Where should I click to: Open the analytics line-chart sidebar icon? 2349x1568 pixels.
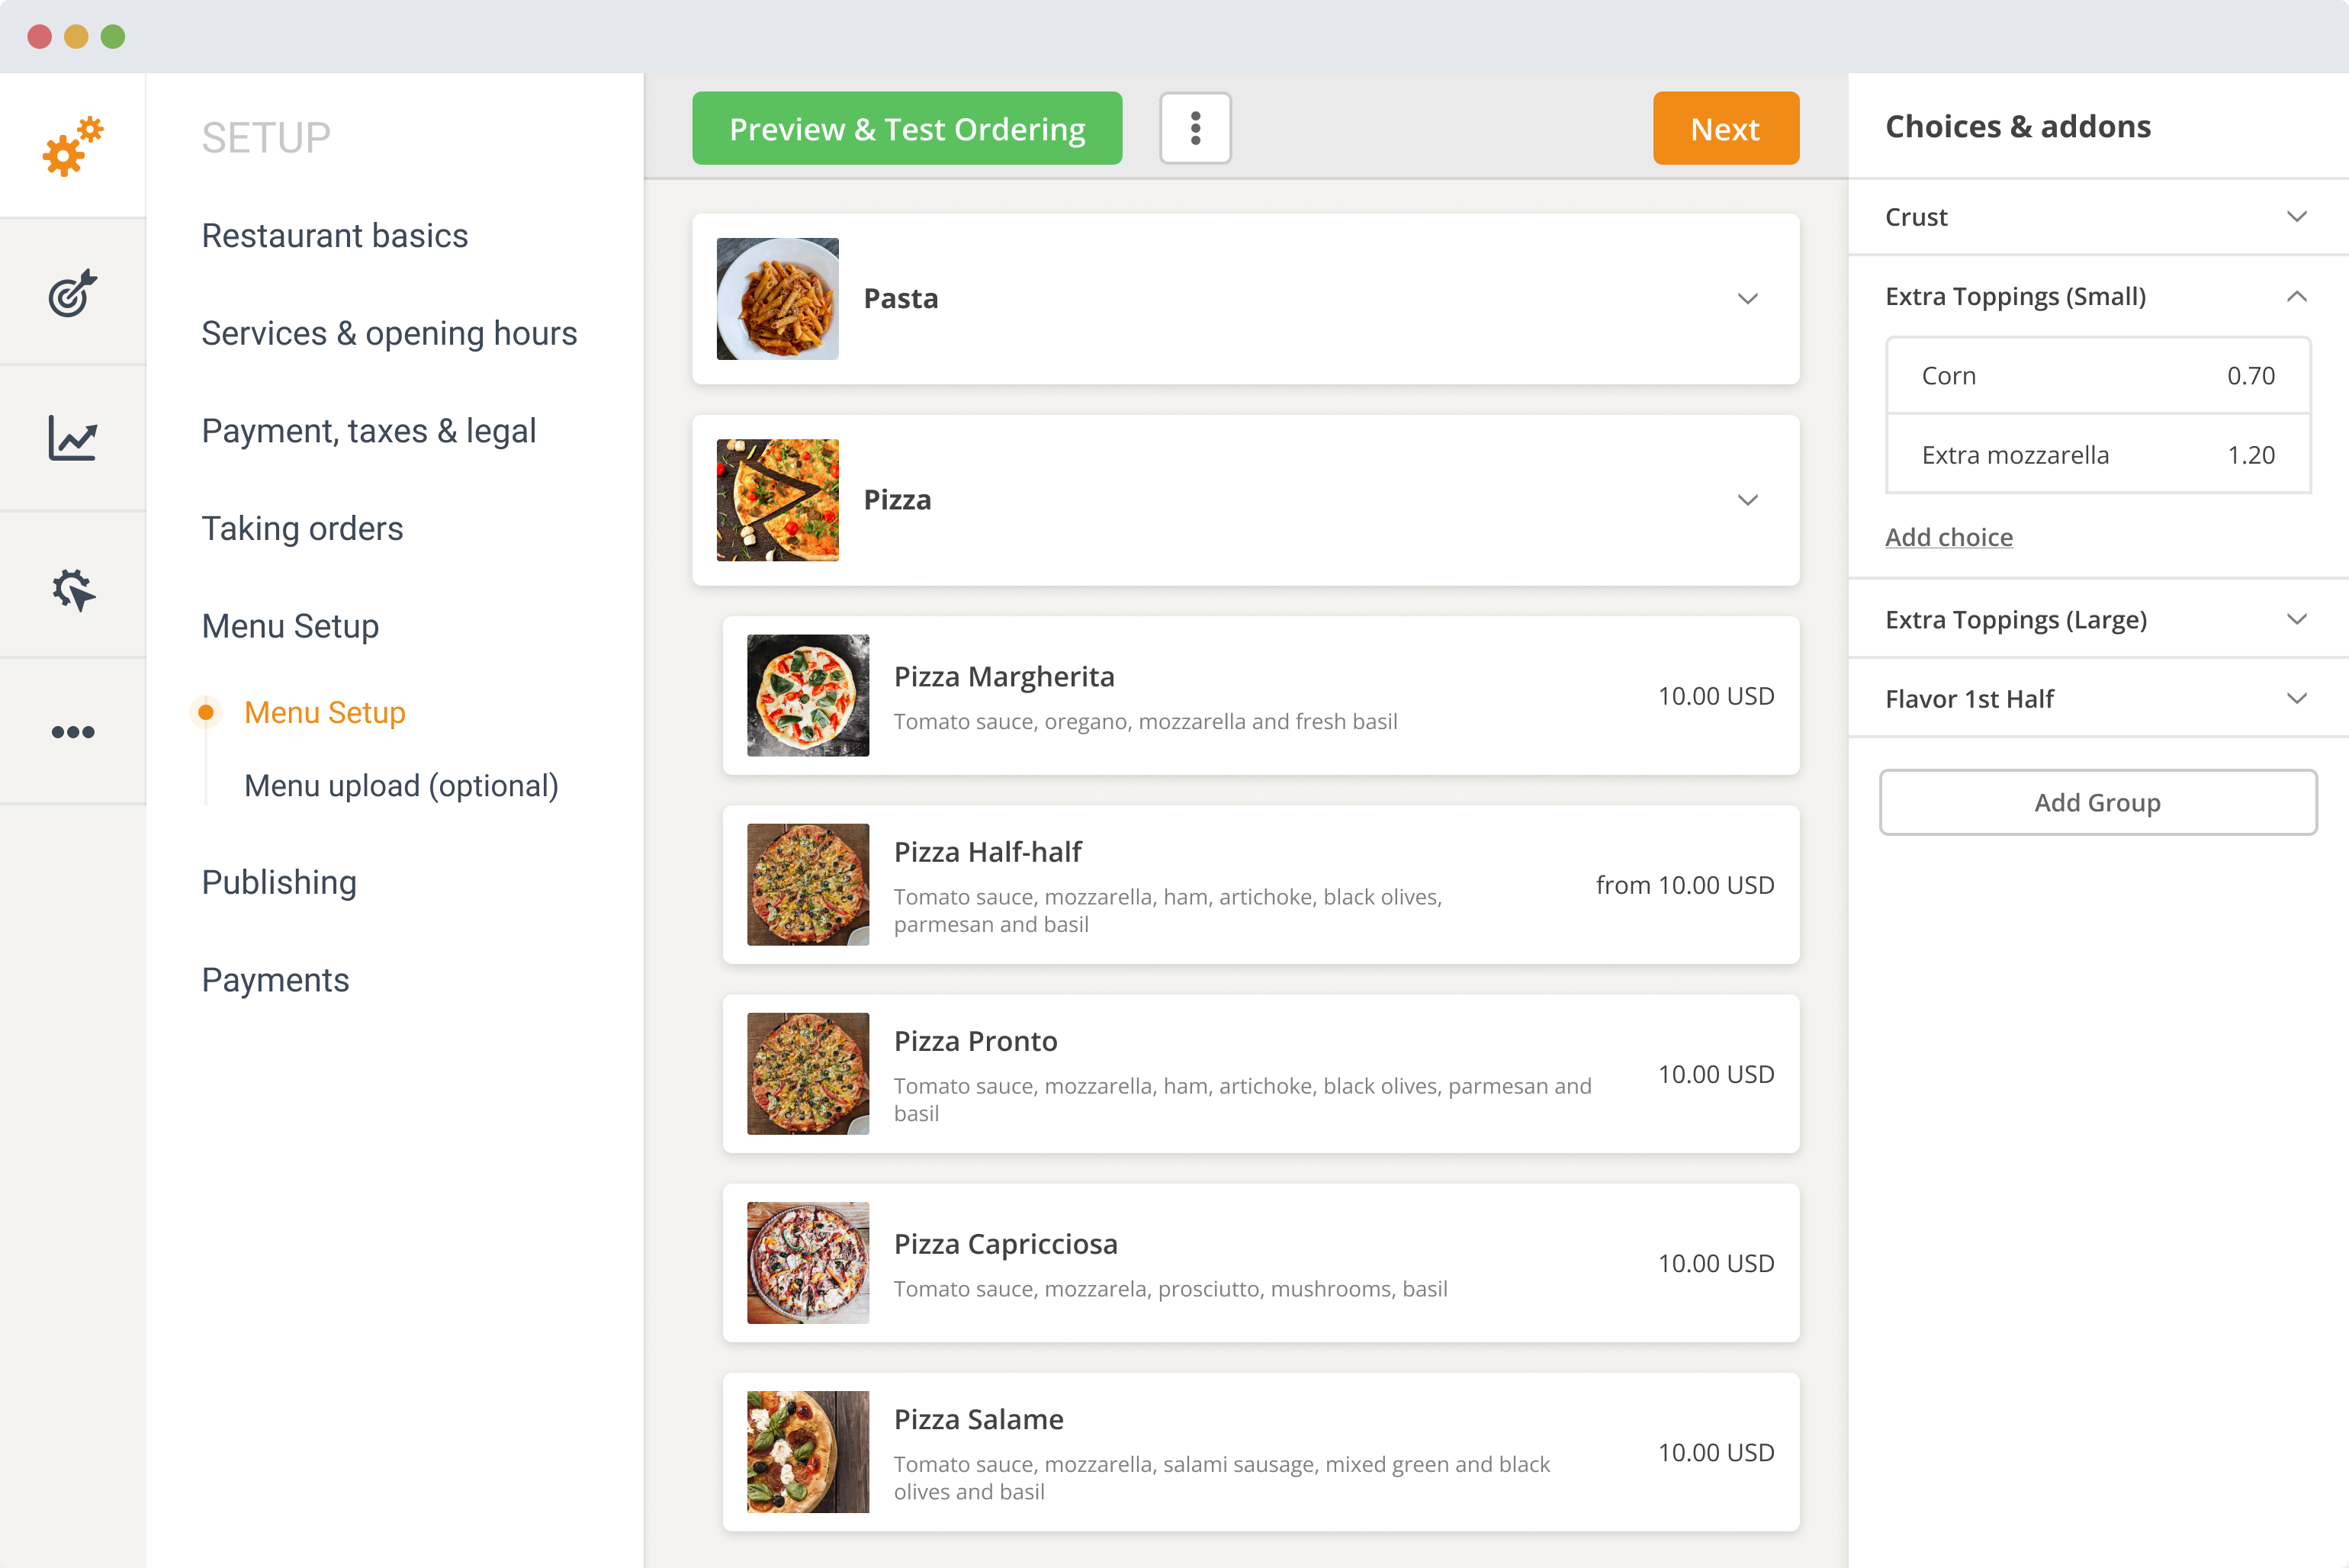tap(73, 438)
